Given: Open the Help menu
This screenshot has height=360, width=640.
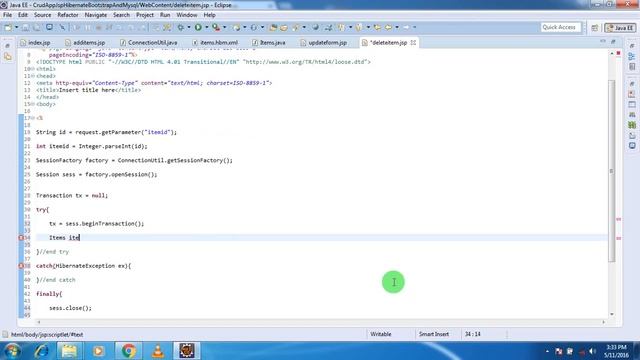Looking at the screenshot, I should pos(209,15).
